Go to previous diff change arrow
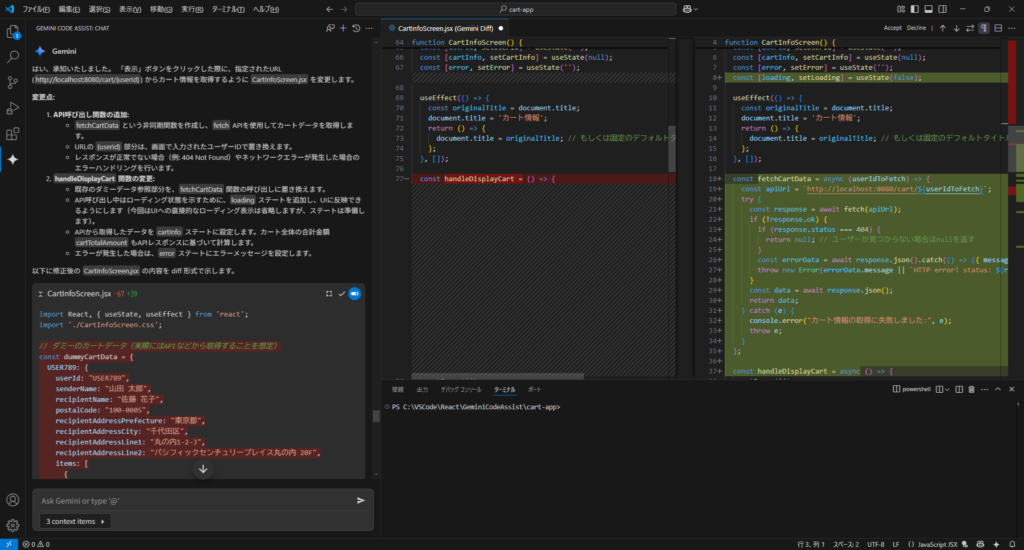 point(942,28)
